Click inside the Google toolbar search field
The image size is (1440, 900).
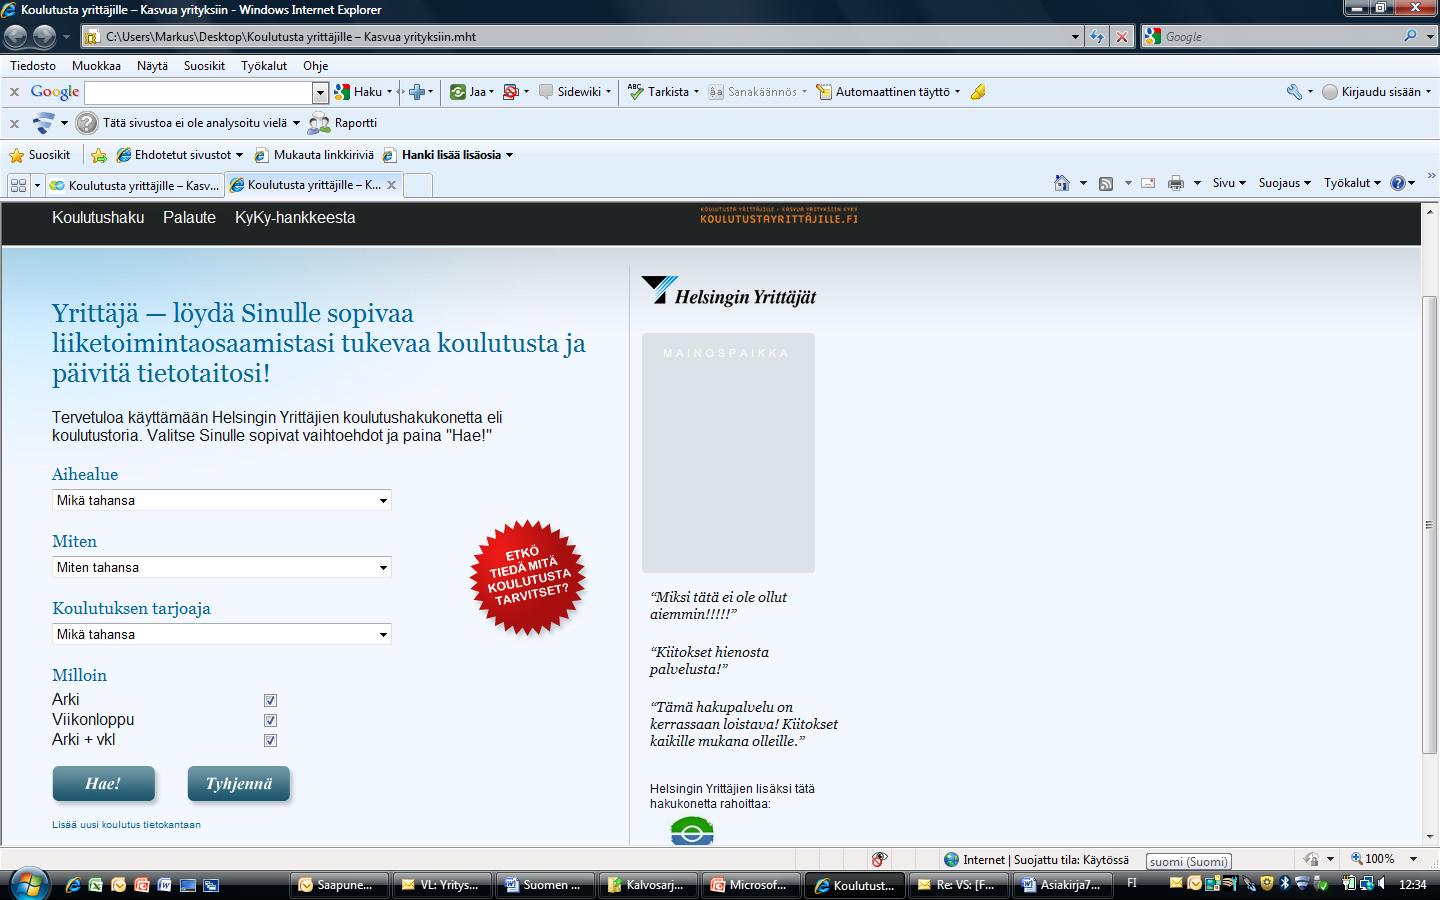(x=199, y=93)
